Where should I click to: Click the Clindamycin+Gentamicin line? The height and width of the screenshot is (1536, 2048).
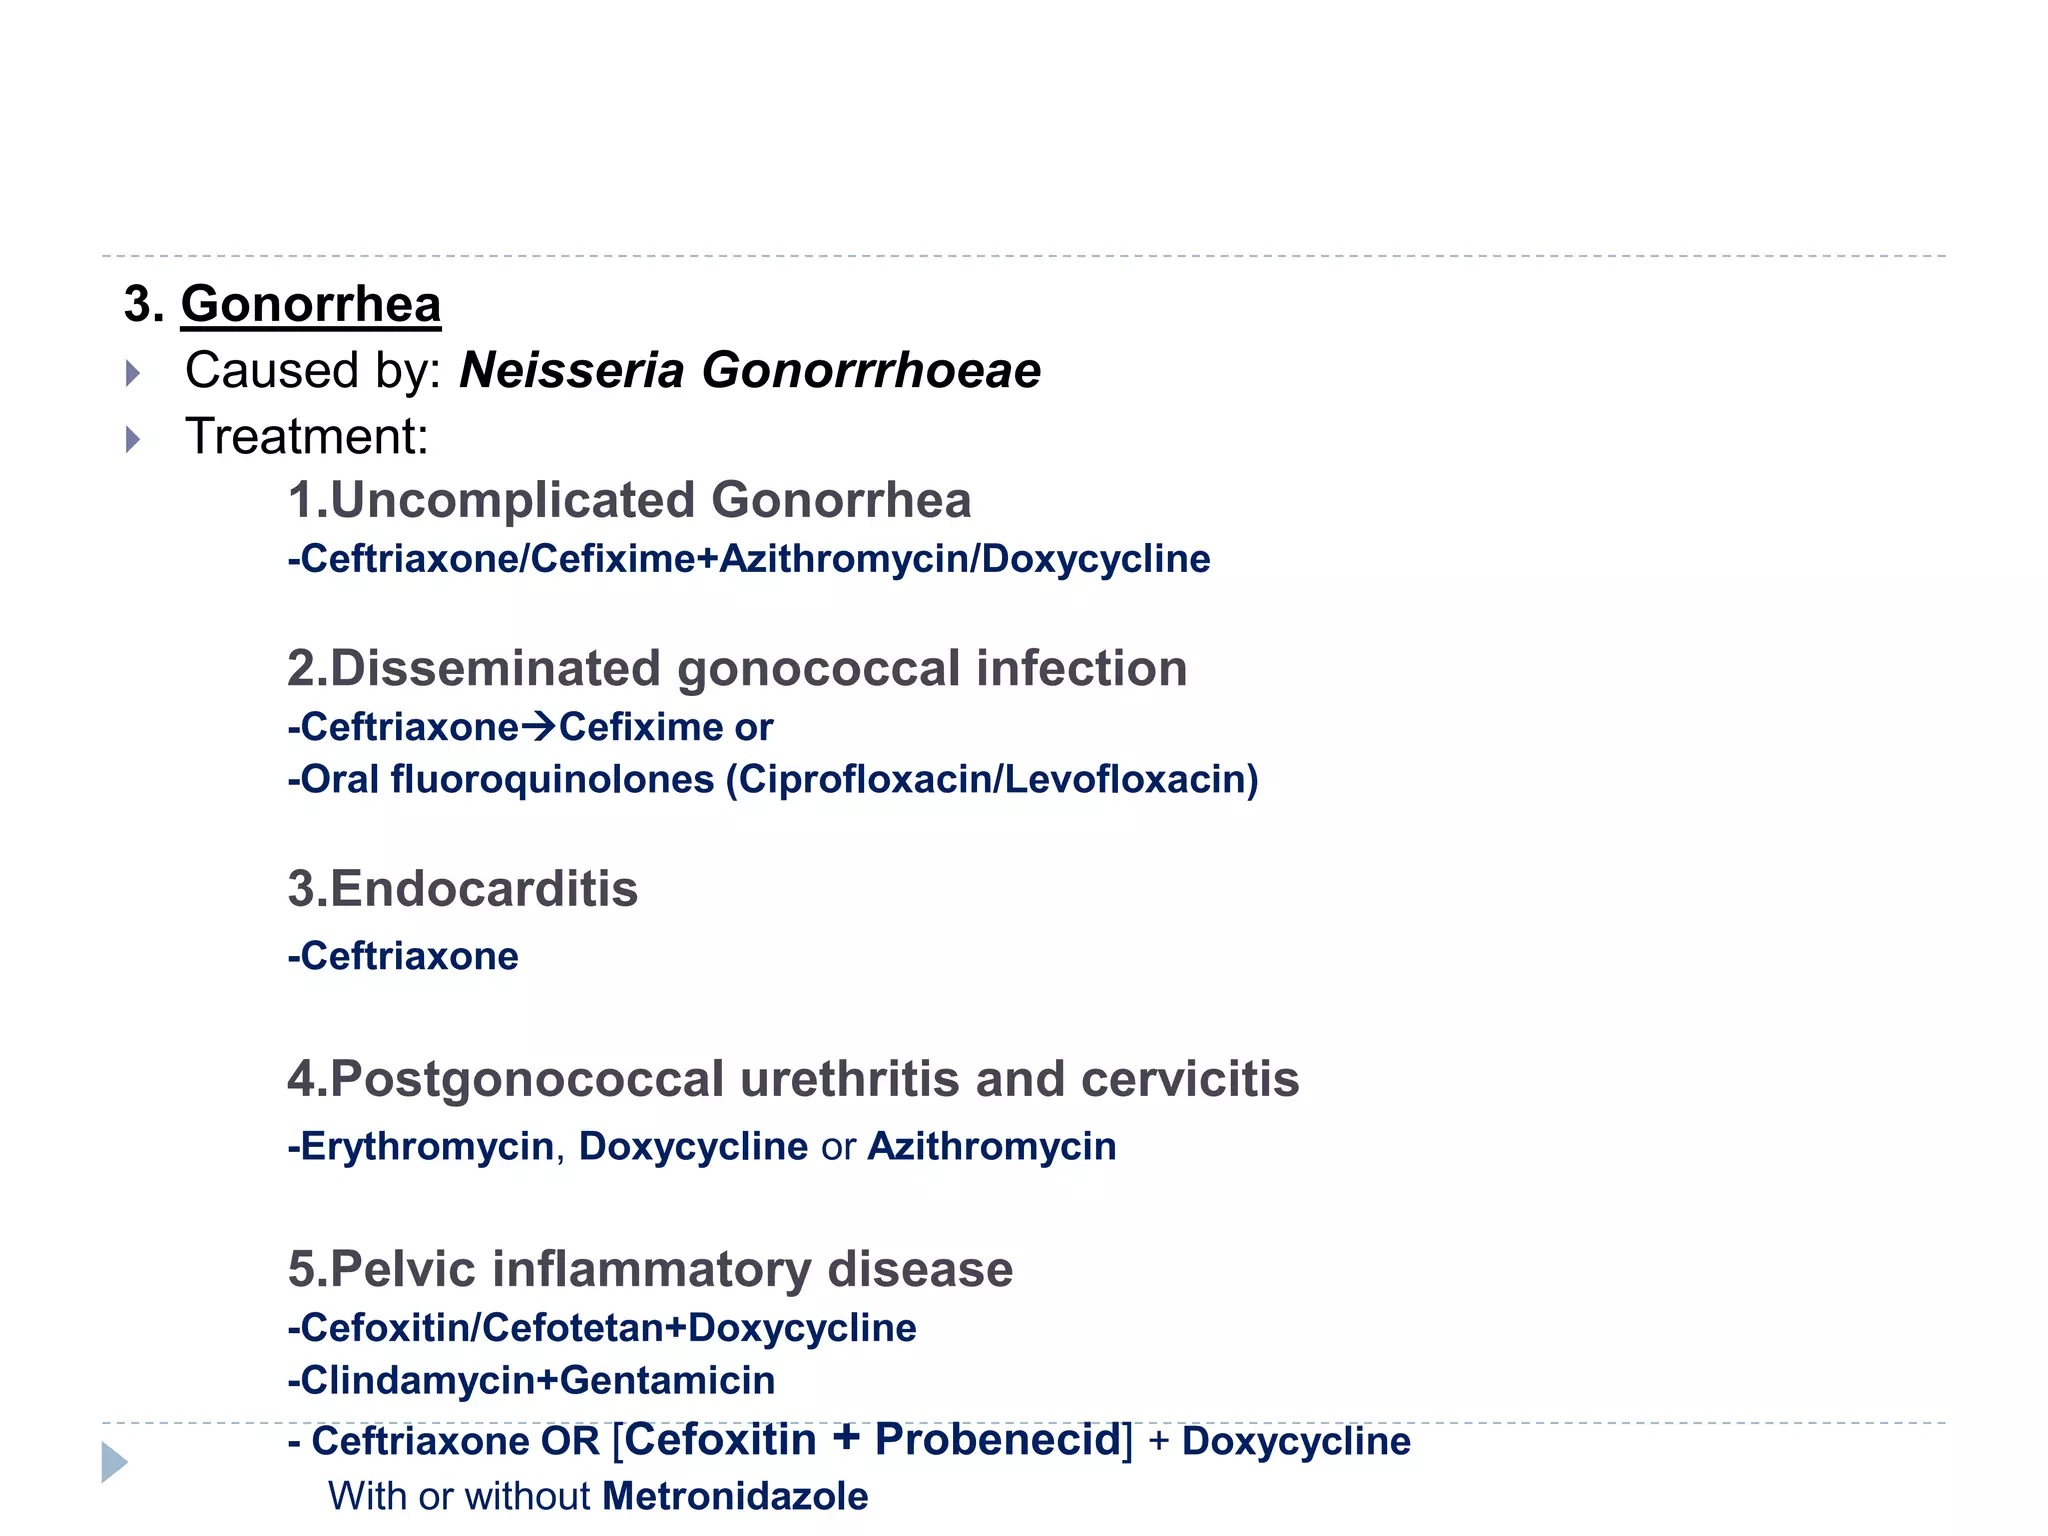[x=531, y=1380]
